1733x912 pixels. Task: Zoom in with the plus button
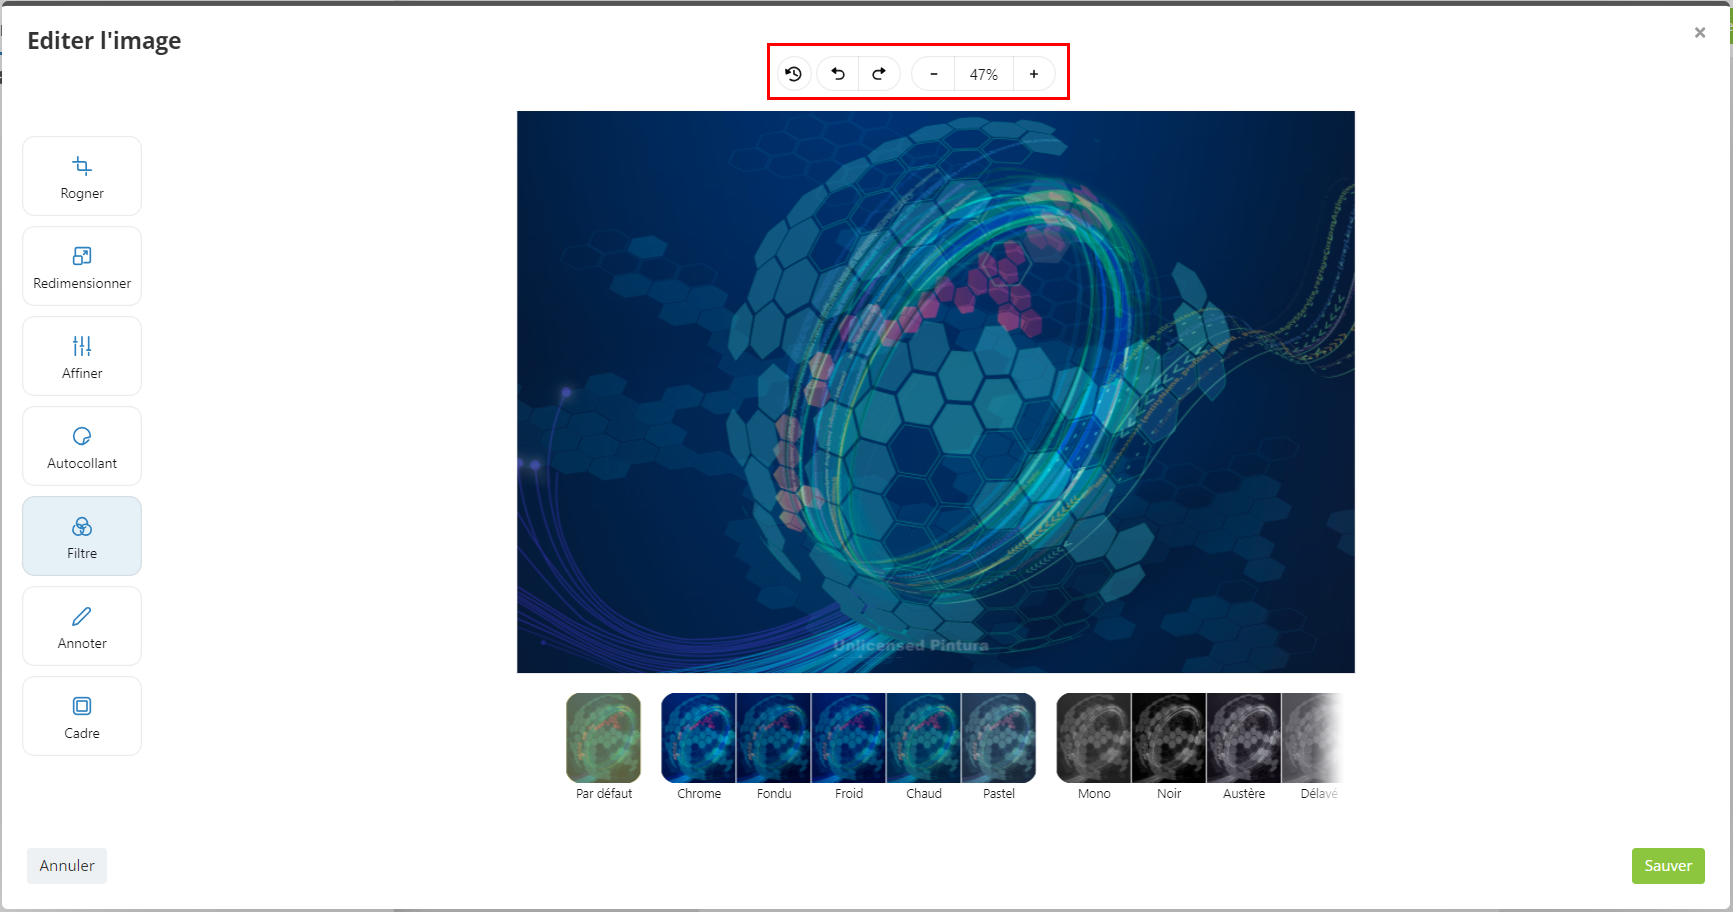[1034, 74]
